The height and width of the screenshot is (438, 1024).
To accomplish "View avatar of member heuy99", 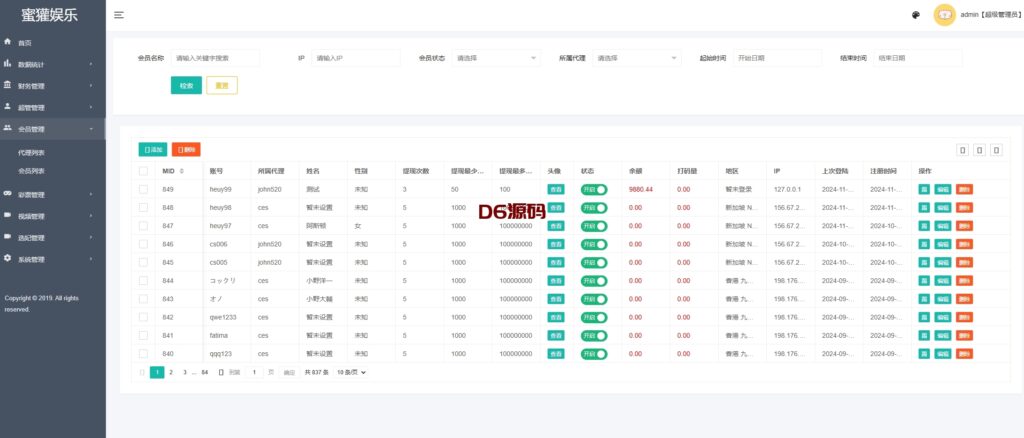I will 556,189.
